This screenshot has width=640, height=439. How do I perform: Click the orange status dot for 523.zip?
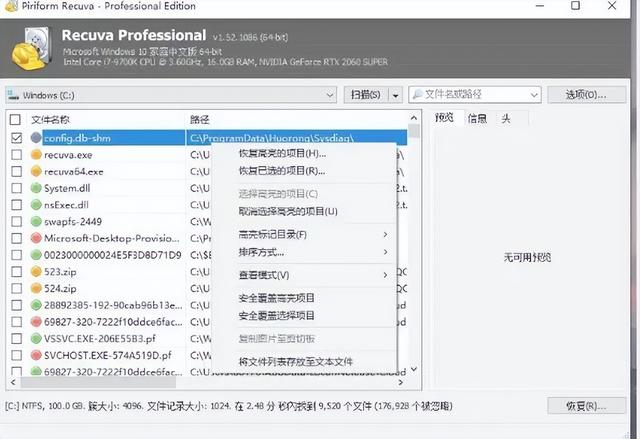click(36, 272)
